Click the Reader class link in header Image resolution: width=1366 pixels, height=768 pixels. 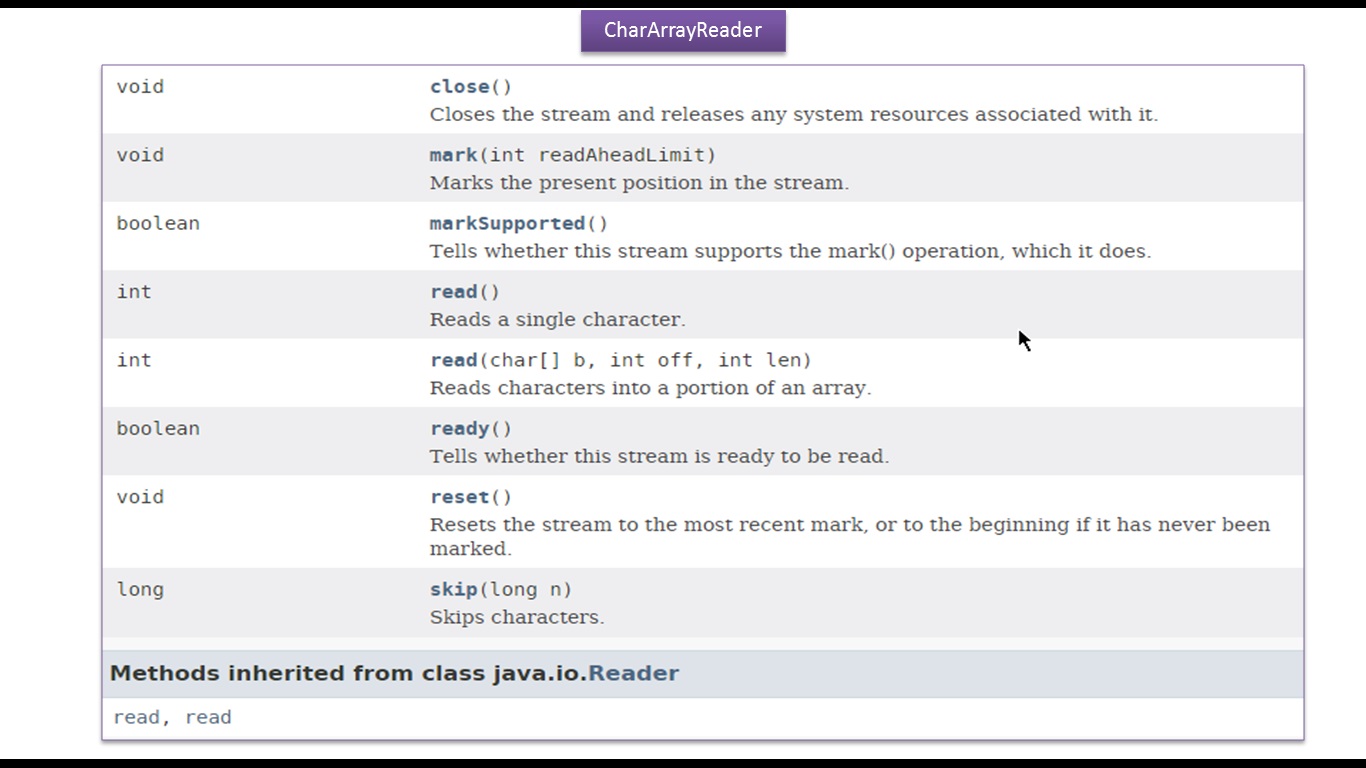633,673
